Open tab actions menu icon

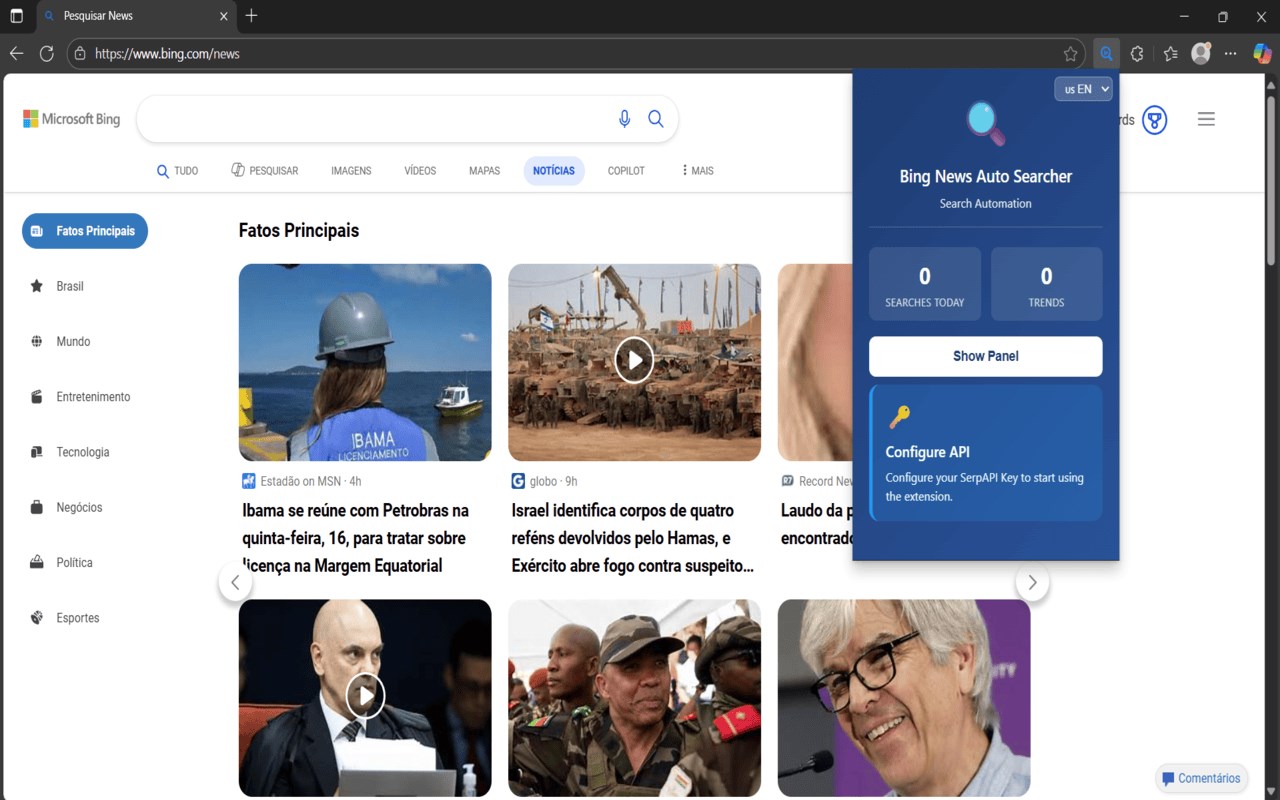[16, 16]
